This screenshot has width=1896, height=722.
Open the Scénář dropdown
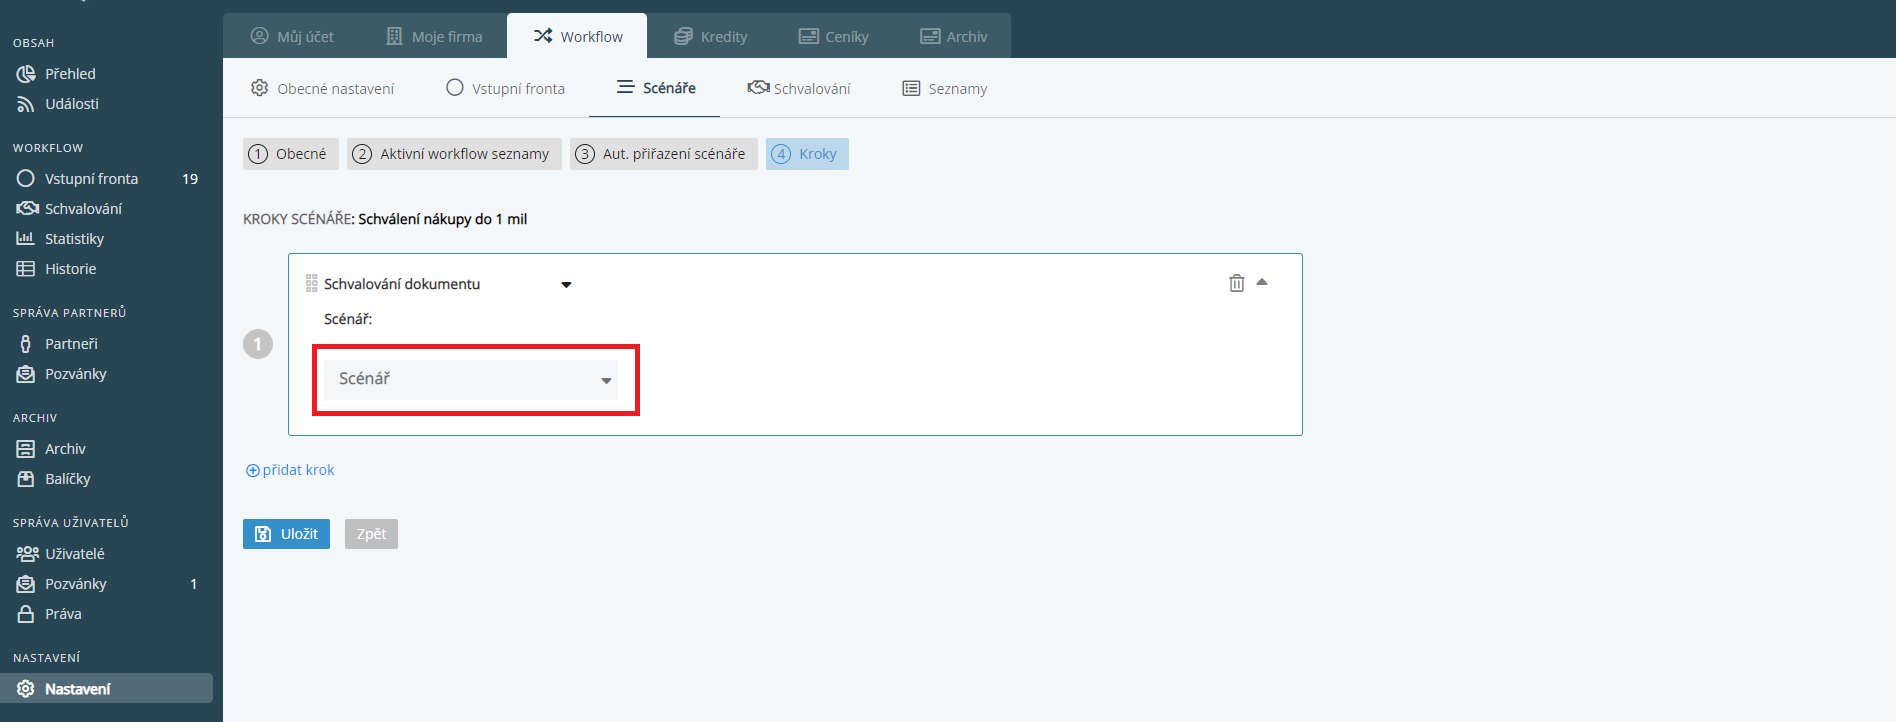click(470, 380)
